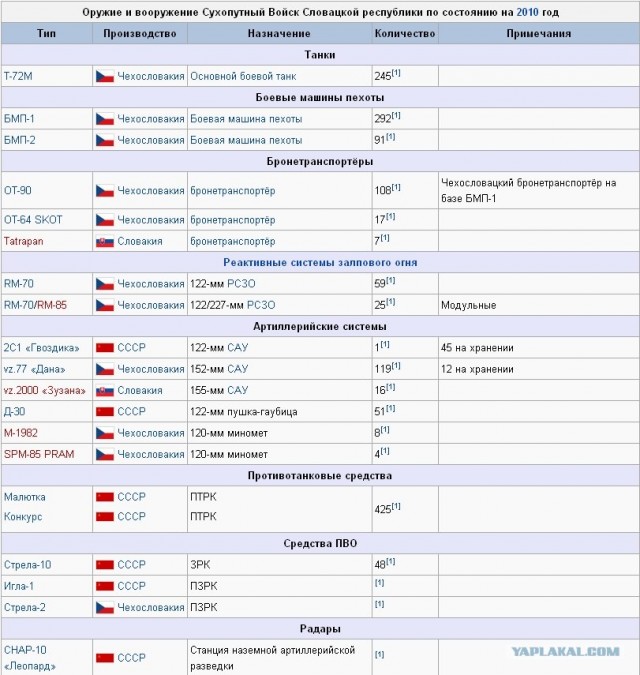Viewport: 640px width, 675px height.
Task: Click the Czechoslovakia flag in the БМП-1 row
Action: click(105, 119)
